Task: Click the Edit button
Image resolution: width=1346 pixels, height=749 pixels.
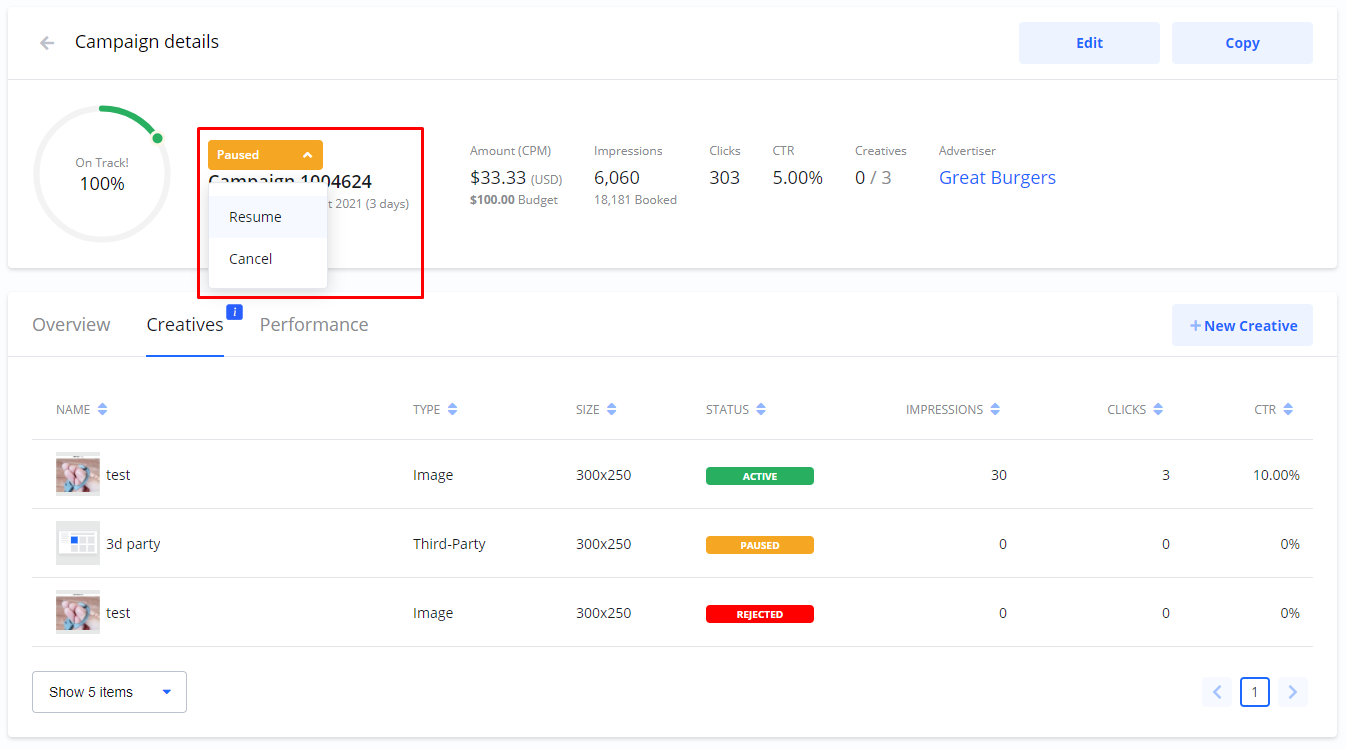Action: click(x=1089, y=43)
